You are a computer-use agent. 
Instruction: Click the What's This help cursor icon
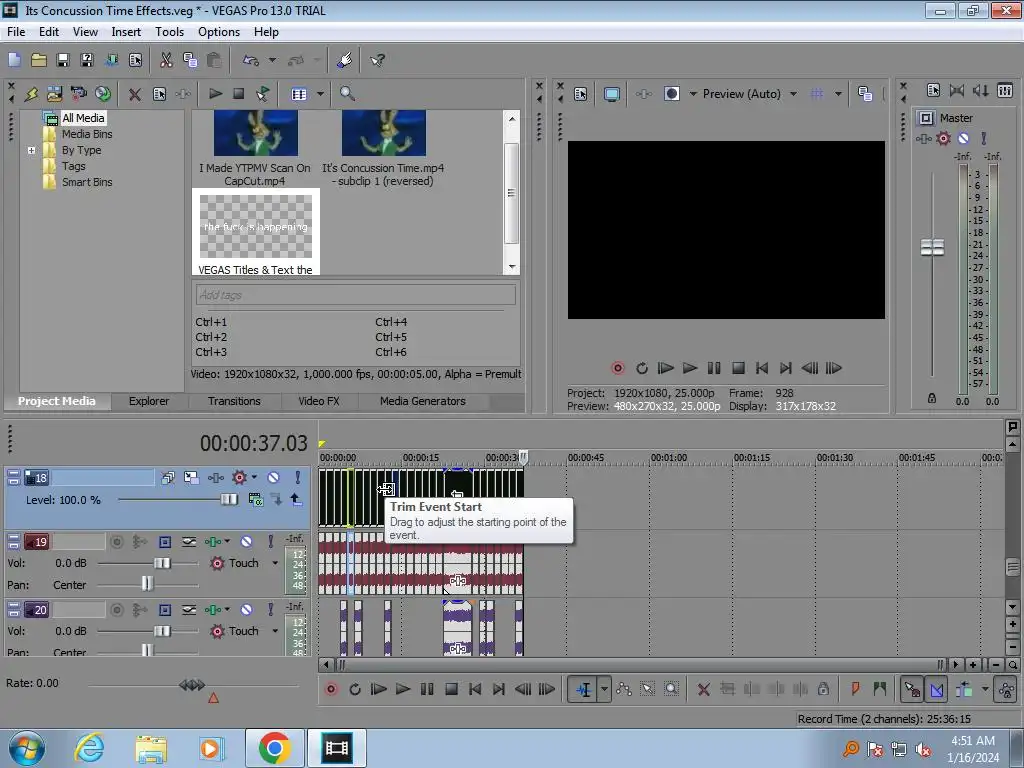point(377,60)
